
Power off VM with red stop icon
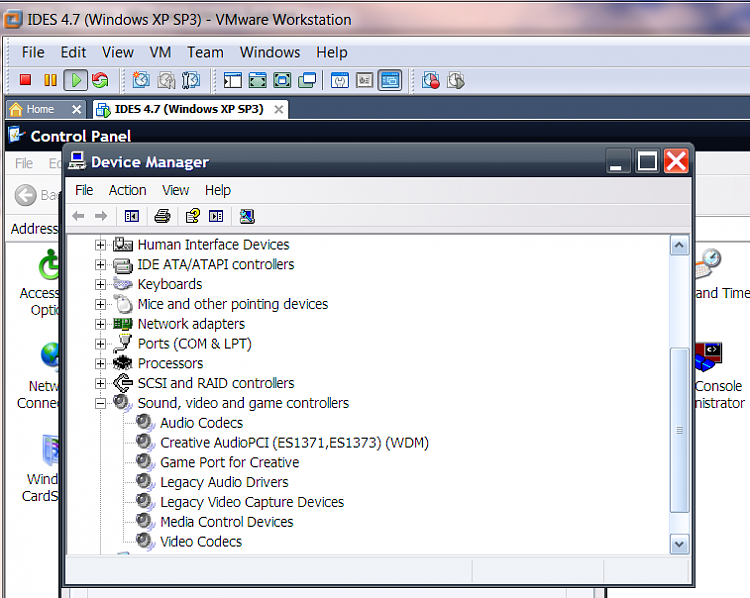pyautogui.click(x=25, y=80)
